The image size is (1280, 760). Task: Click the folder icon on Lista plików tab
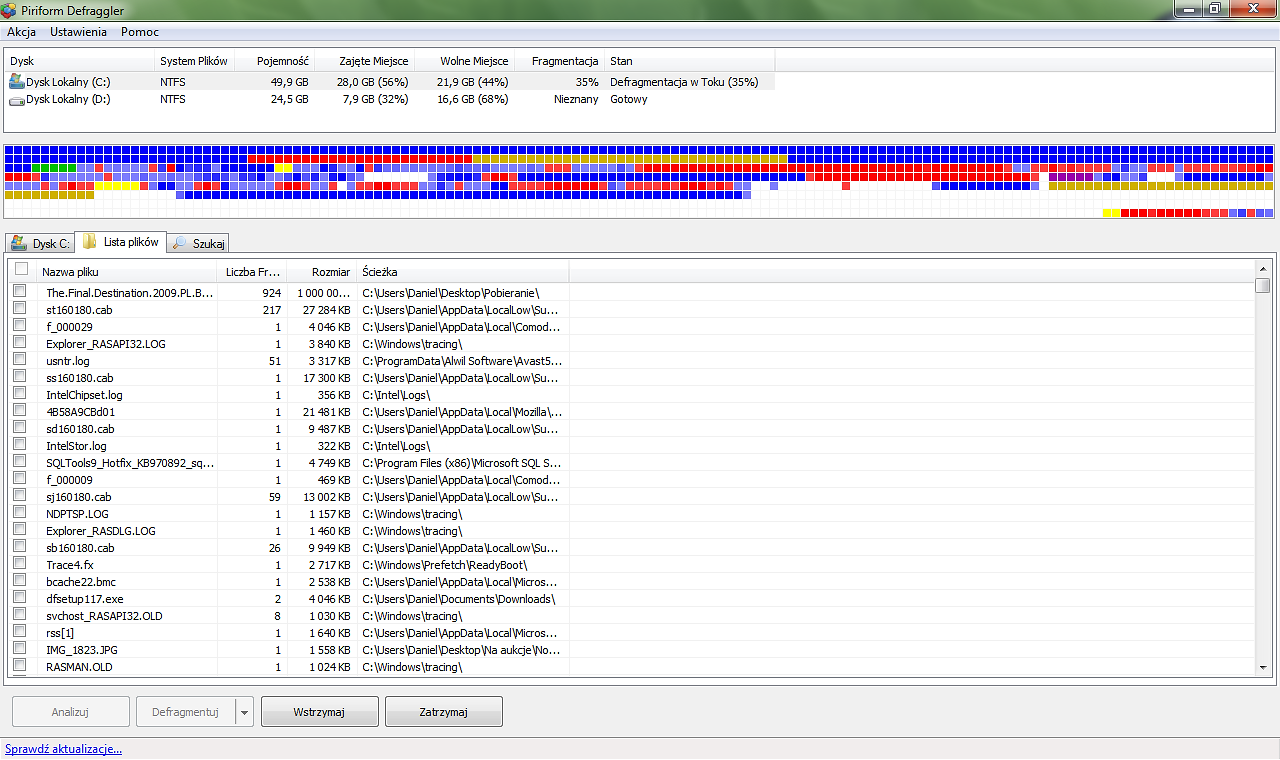click(x=90, y=242)
